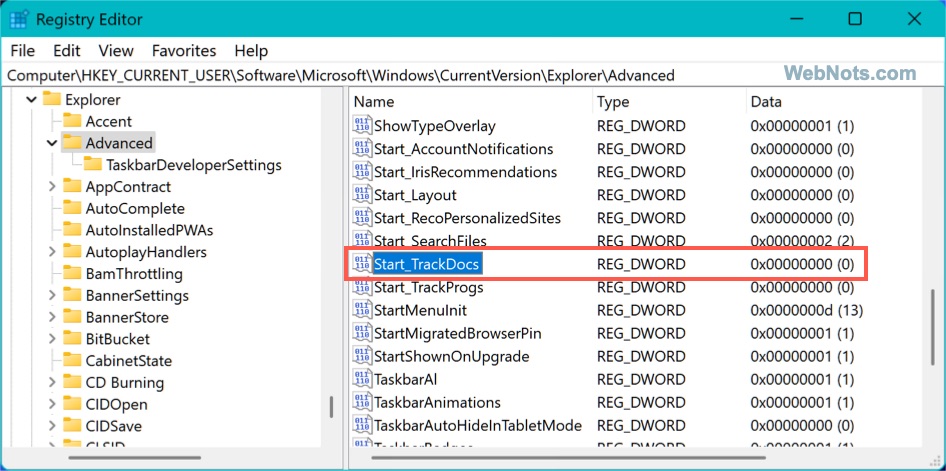Open the View menu
This screenshot has height=471, width=946.
point(116,51)
